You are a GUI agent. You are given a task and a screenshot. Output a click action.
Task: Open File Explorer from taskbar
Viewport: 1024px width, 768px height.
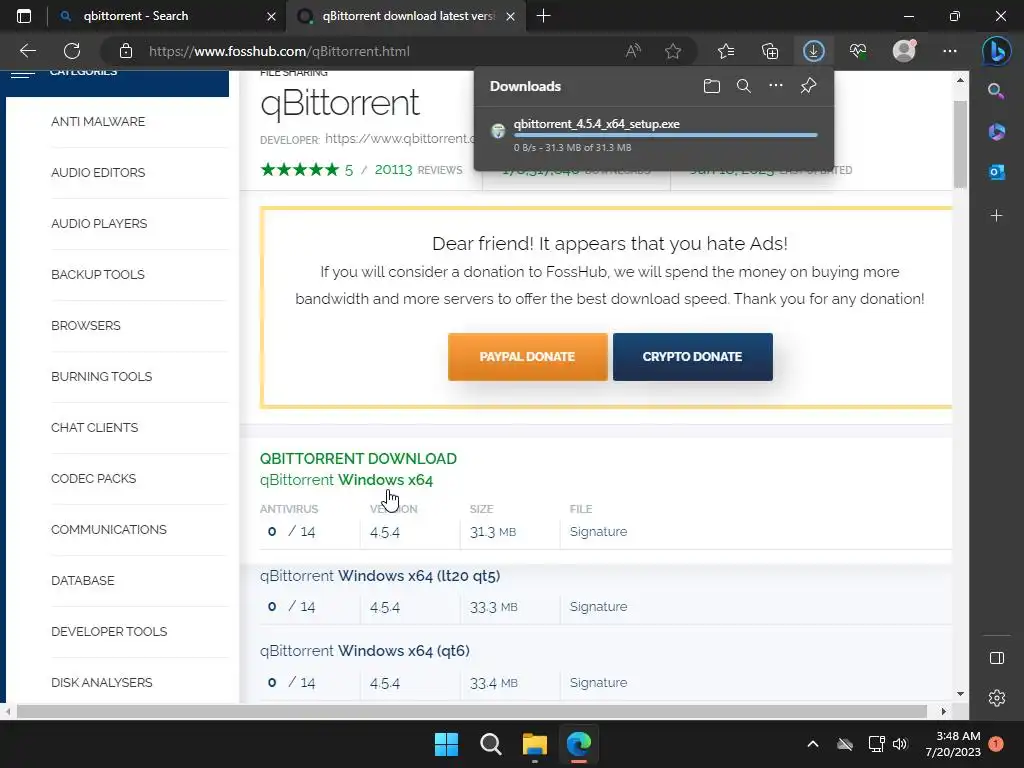534,744
